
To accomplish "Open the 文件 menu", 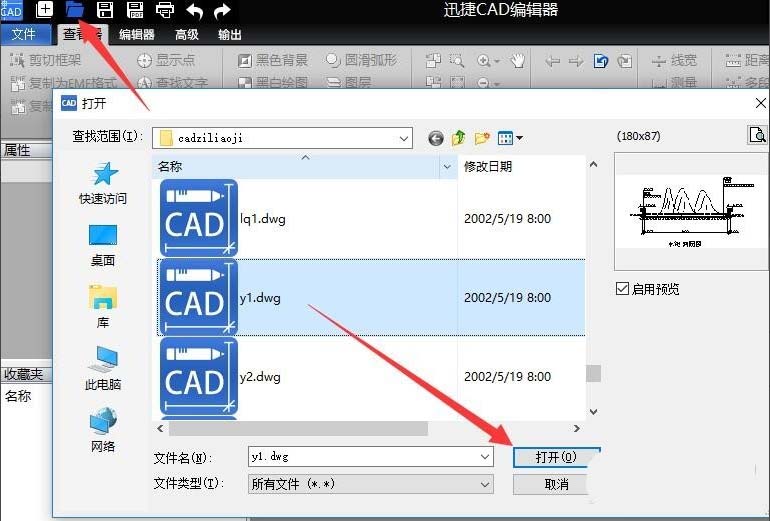I will [x=24, y=34].
